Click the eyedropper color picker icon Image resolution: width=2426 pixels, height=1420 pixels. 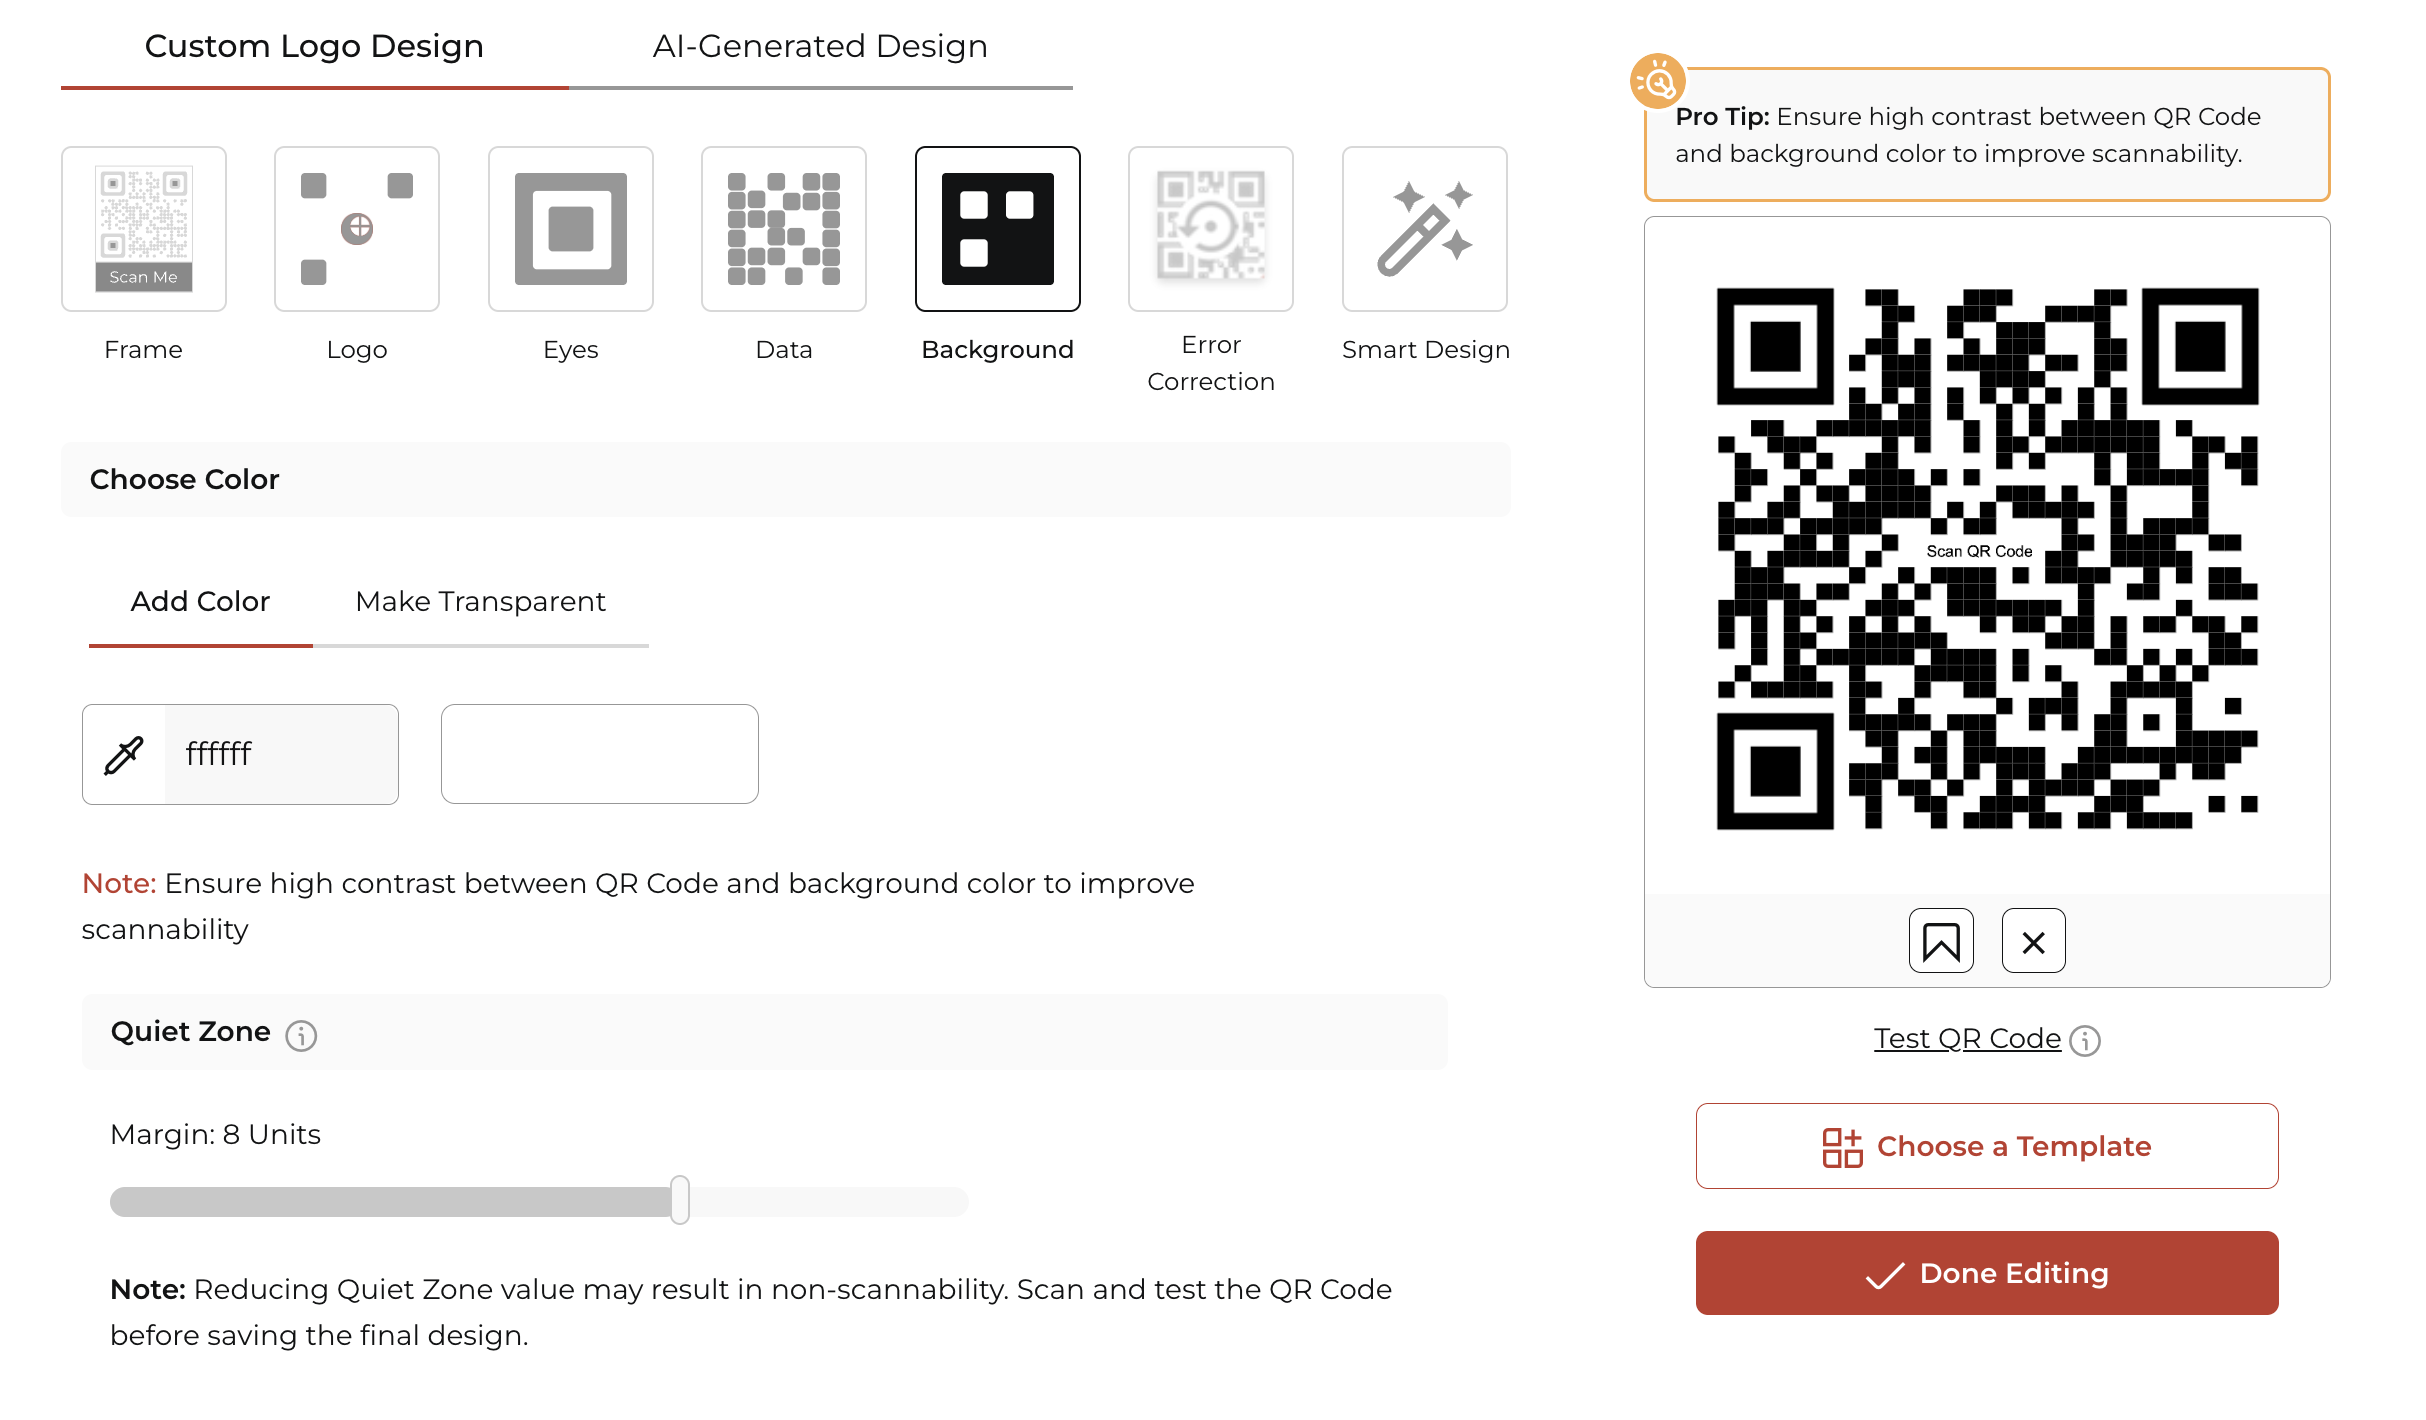coord(124,754)
